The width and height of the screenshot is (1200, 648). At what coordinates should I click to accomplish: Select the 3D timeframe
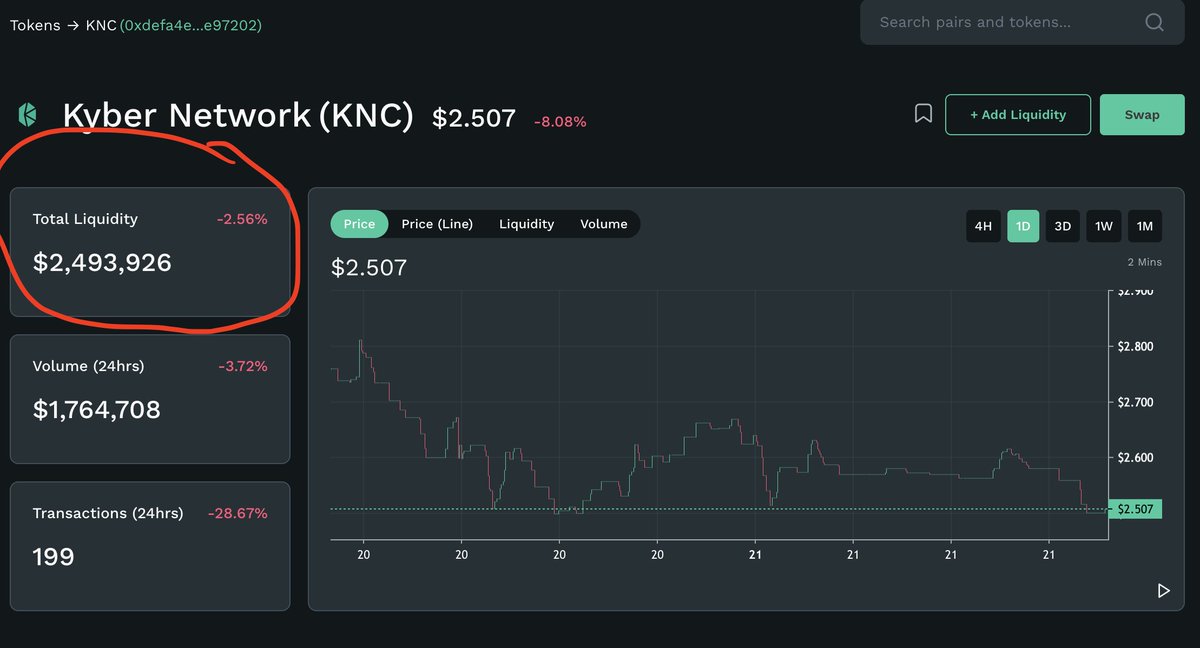click(x=1063, y=226)
